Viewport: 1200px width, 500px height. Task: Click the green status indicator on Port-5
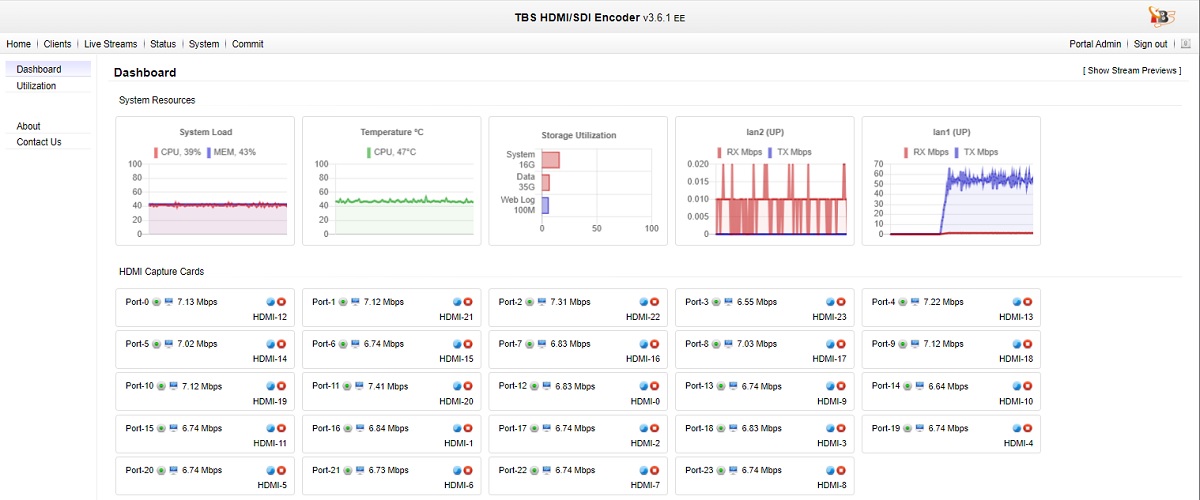157,344
